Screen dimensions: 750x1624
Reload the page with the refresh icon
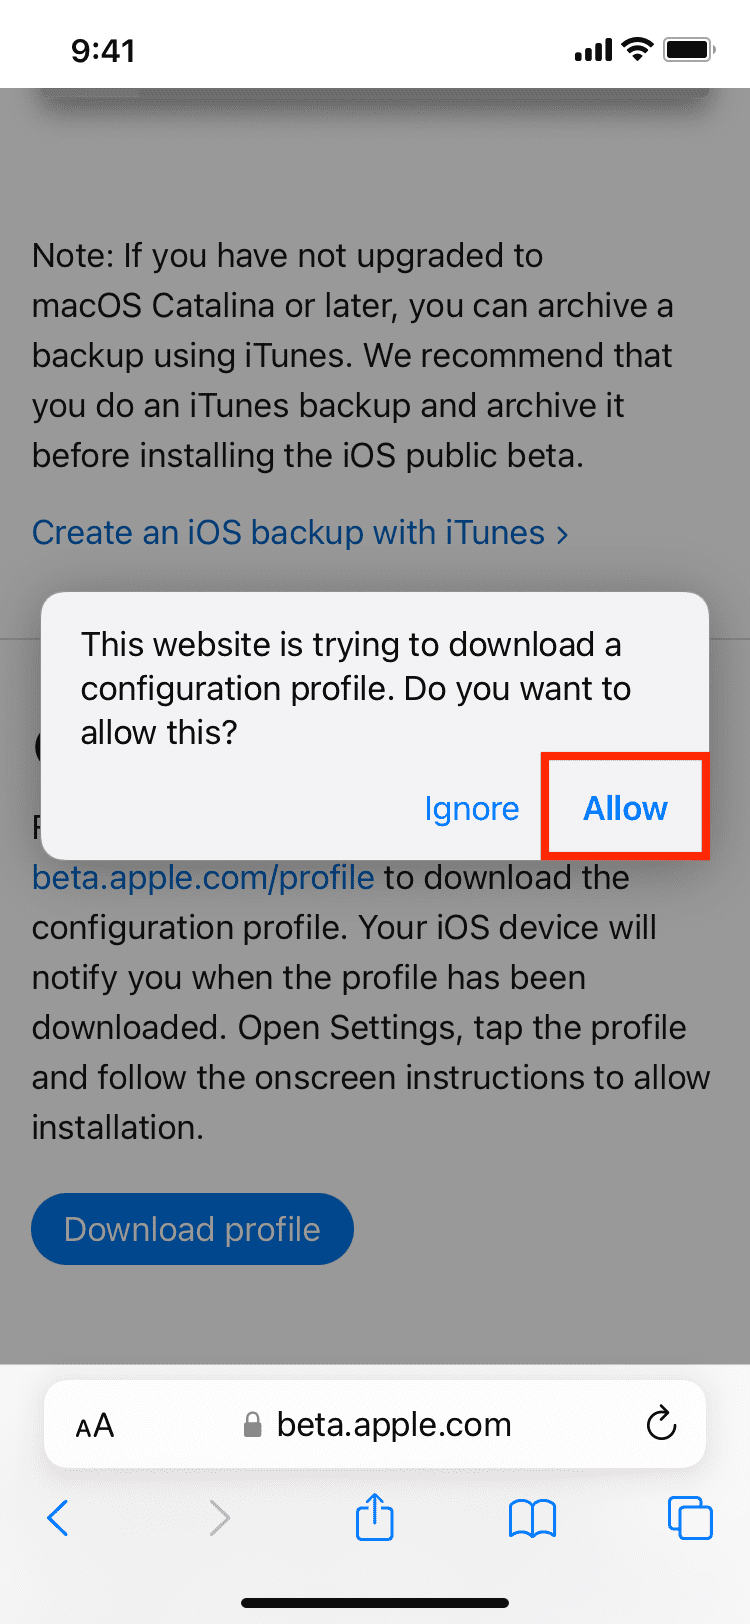coord(661,1424)
